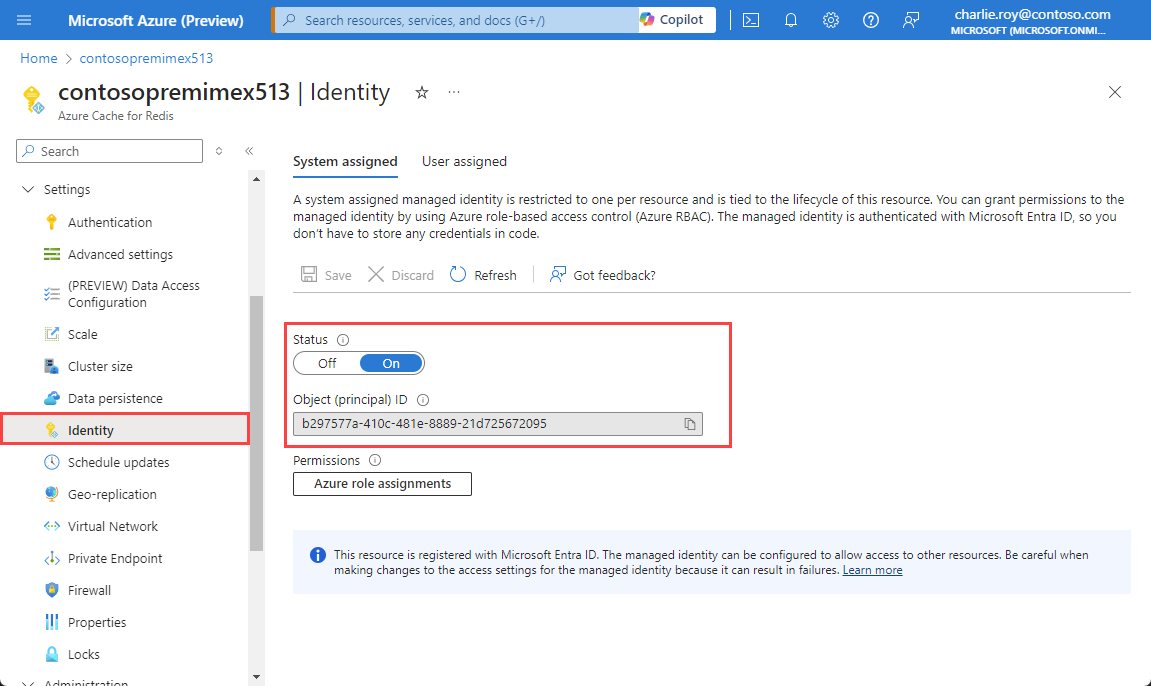Open Cloud Shell from the header

(751, 20)
